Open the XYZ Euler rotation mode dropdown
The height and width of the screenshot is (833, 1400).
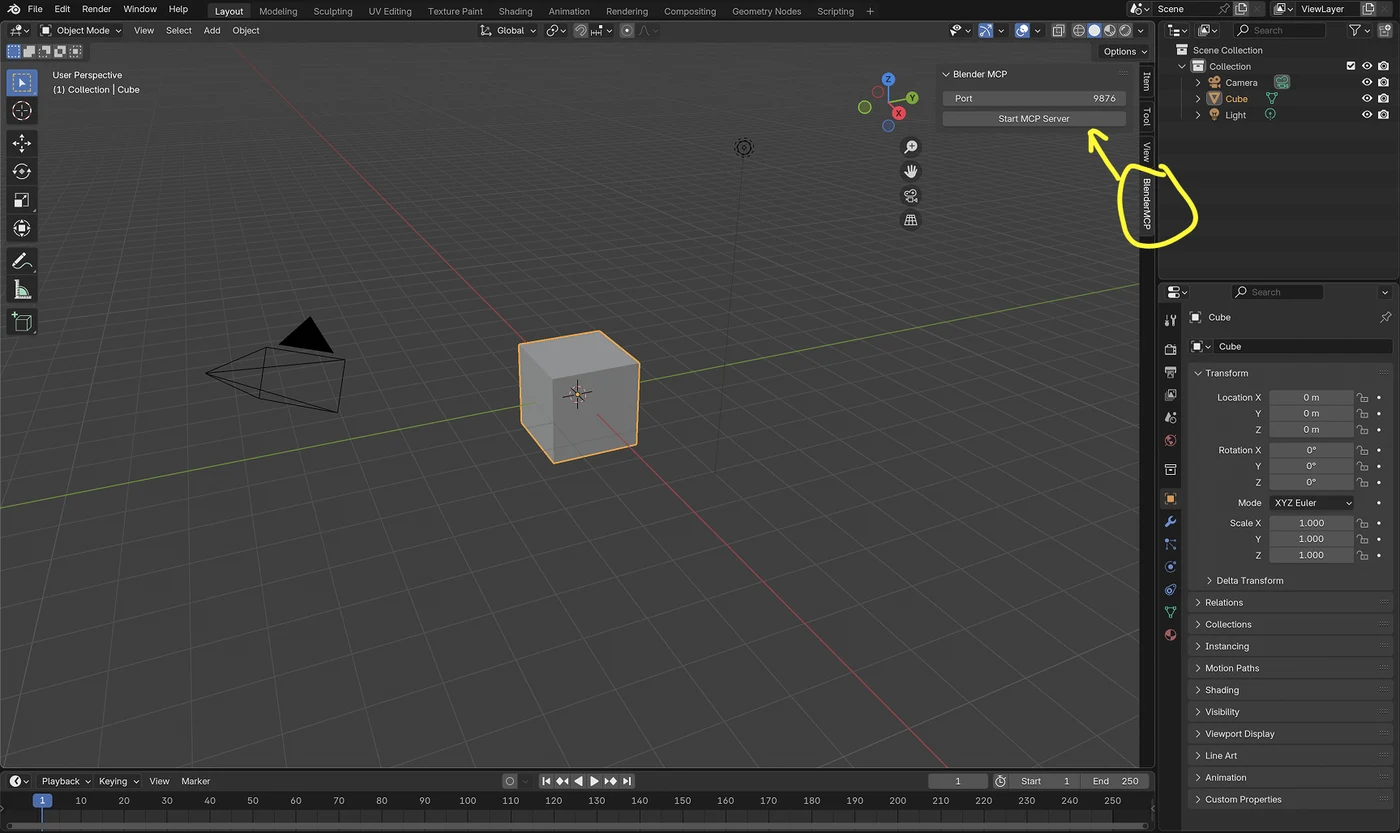[x=1312, y=503]
